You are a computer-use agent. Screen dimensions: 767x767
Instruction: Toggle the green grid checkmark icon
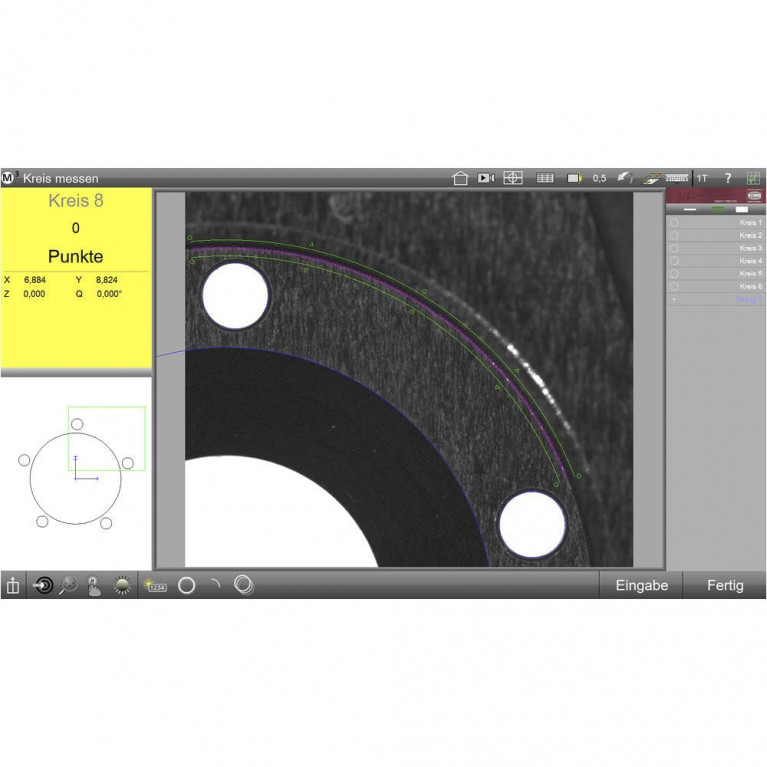click(753, 178)
